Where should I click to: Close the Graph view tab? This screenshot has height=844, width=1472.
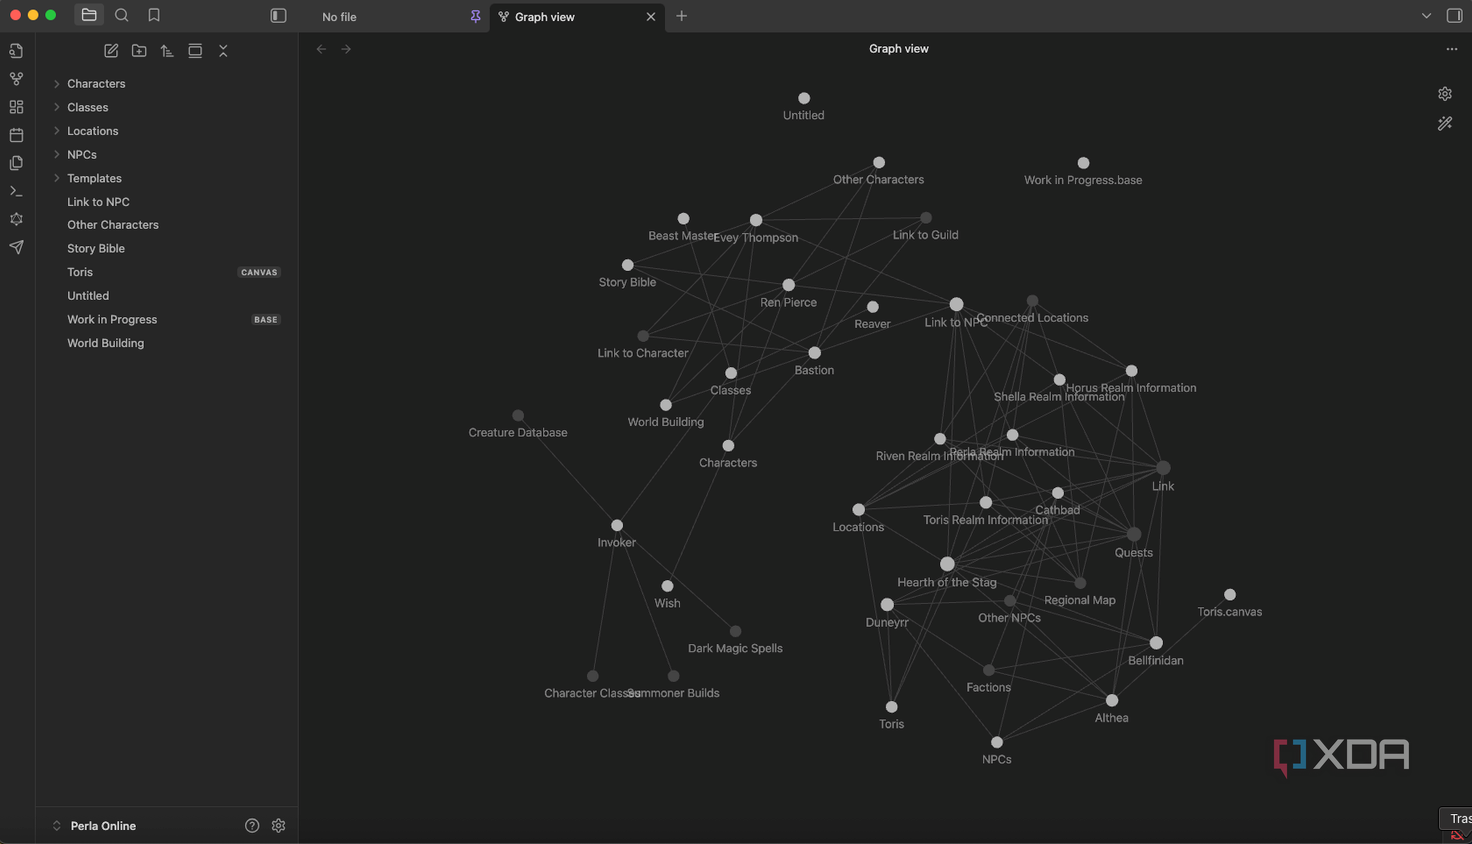click(651, 17)
